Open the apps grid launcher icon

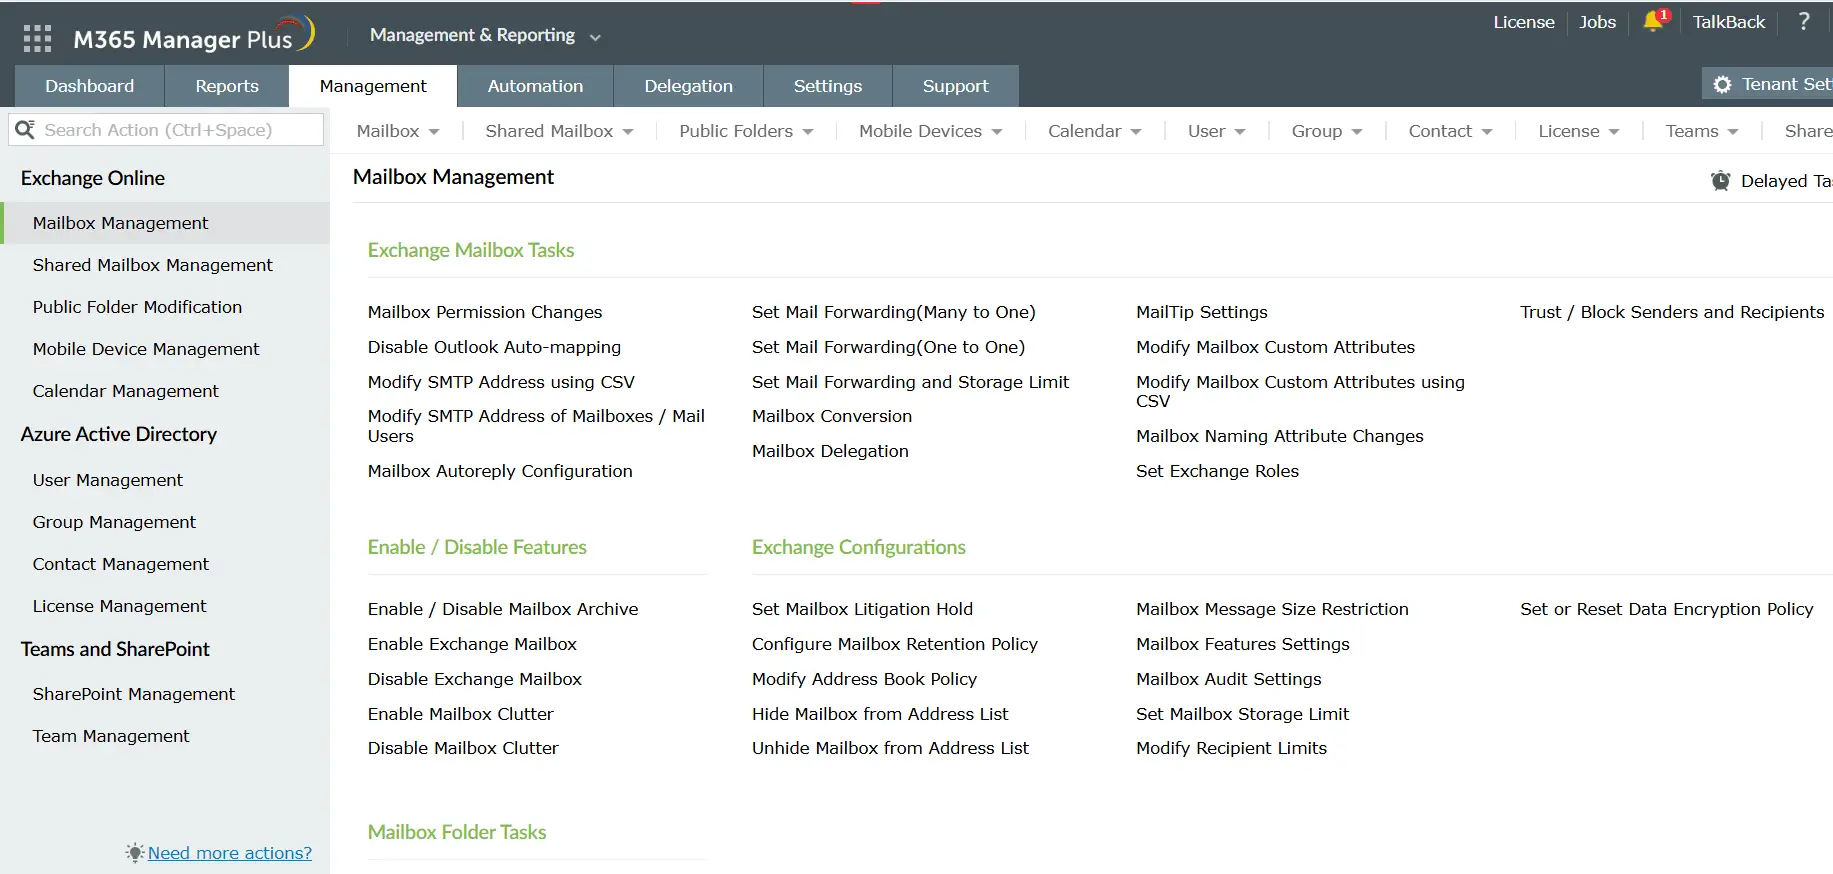(x=37, y=39)
